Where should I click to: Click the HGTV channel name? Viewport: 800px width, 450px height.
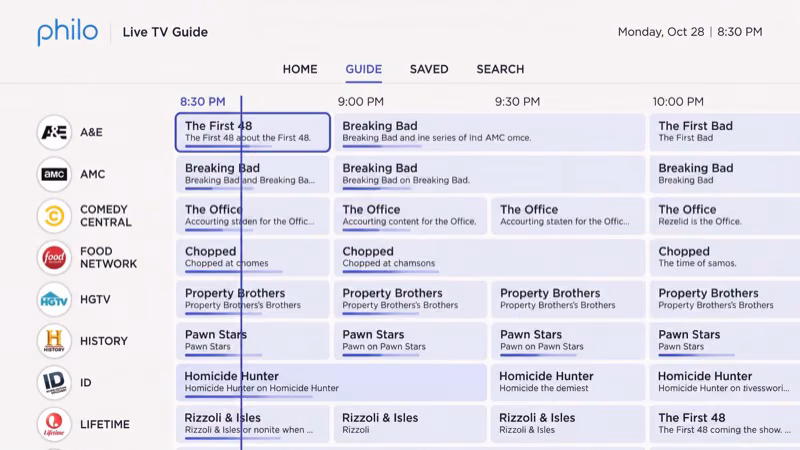tap(95, 299)
